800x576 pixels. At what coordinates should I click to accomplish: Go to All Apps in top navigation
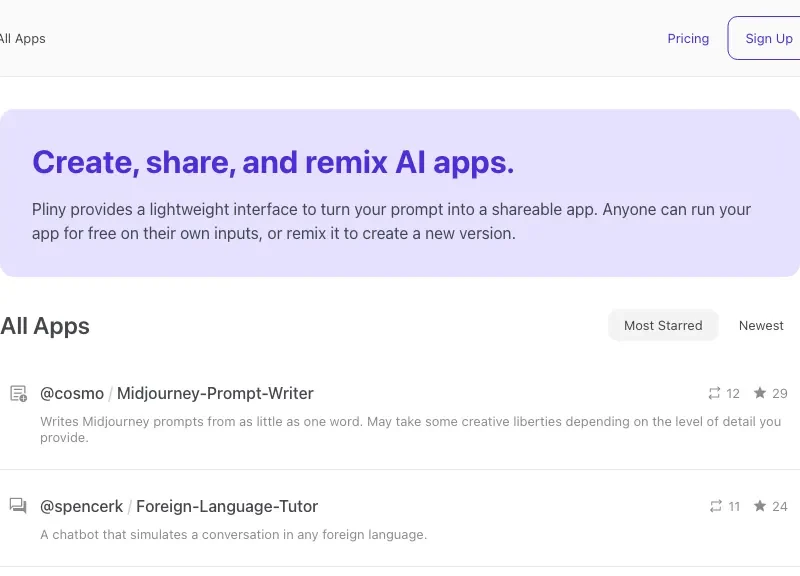(22, 38)
